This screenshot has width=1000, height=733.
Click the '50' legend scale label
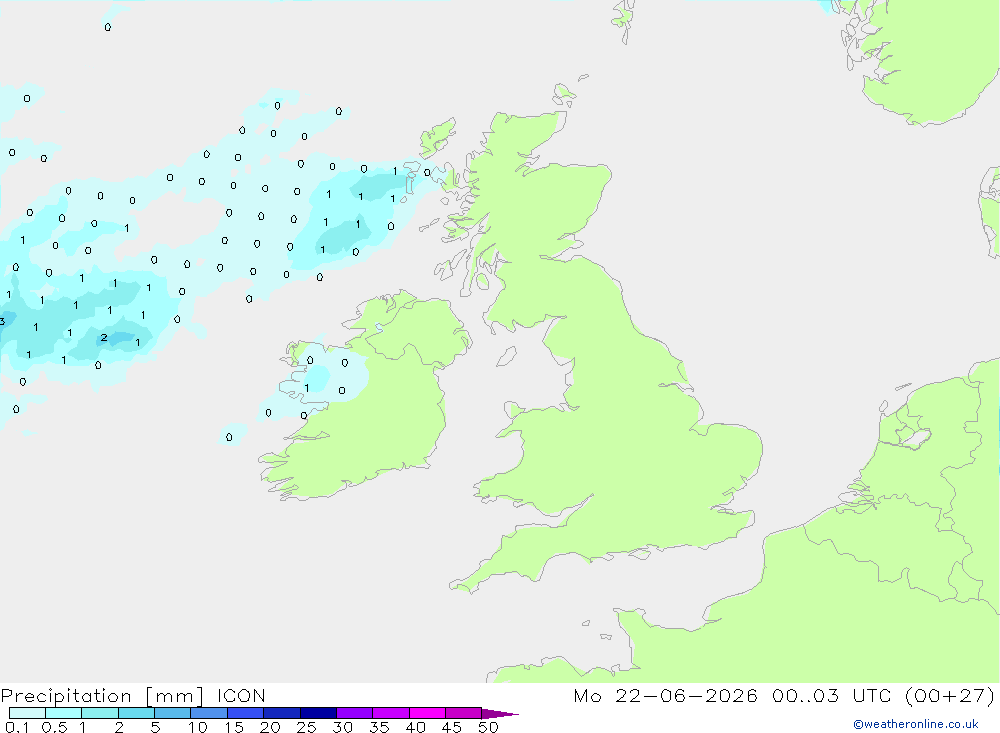point(488,727)
